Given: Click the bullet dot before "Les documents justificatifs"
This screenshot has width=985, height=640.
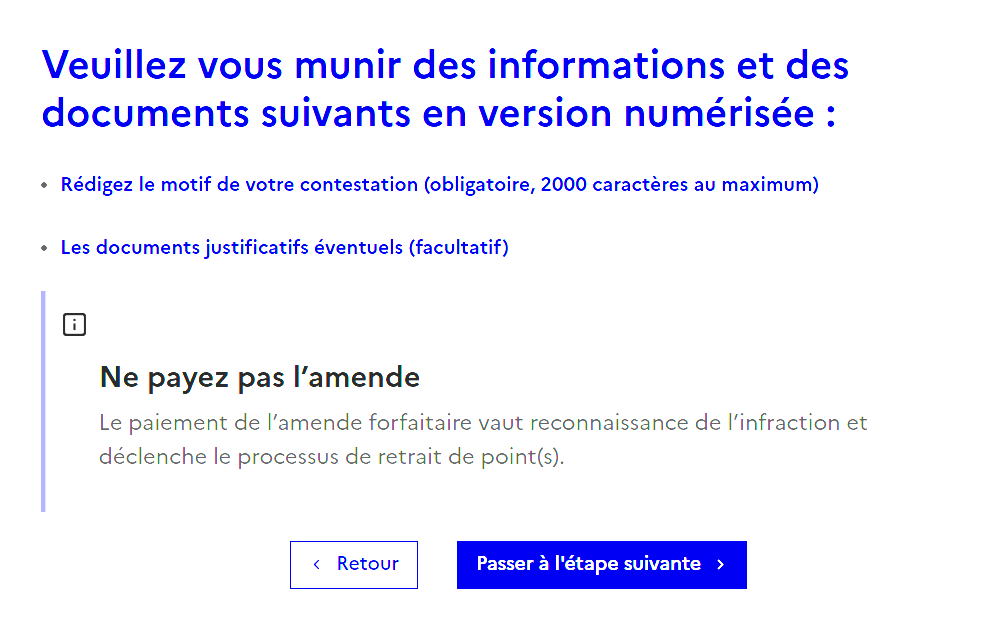Looking at the screenshot, I should [x=44, y=247].
